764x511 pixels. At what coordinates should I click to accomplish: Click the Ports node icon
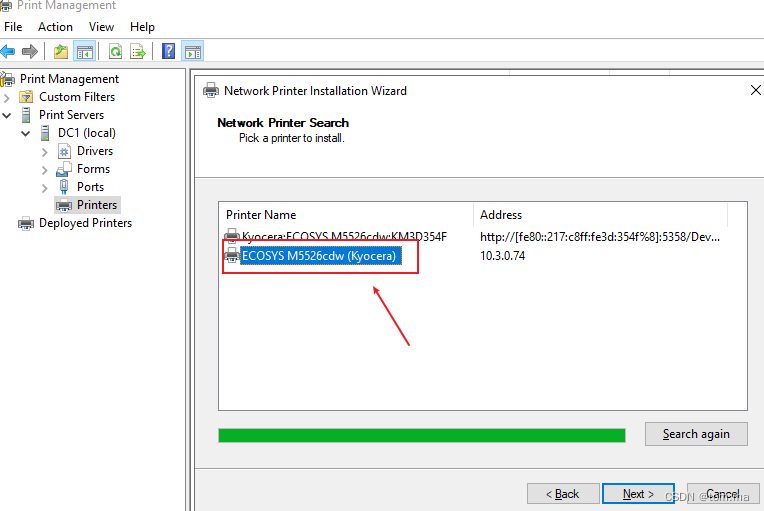click(64, 187)
